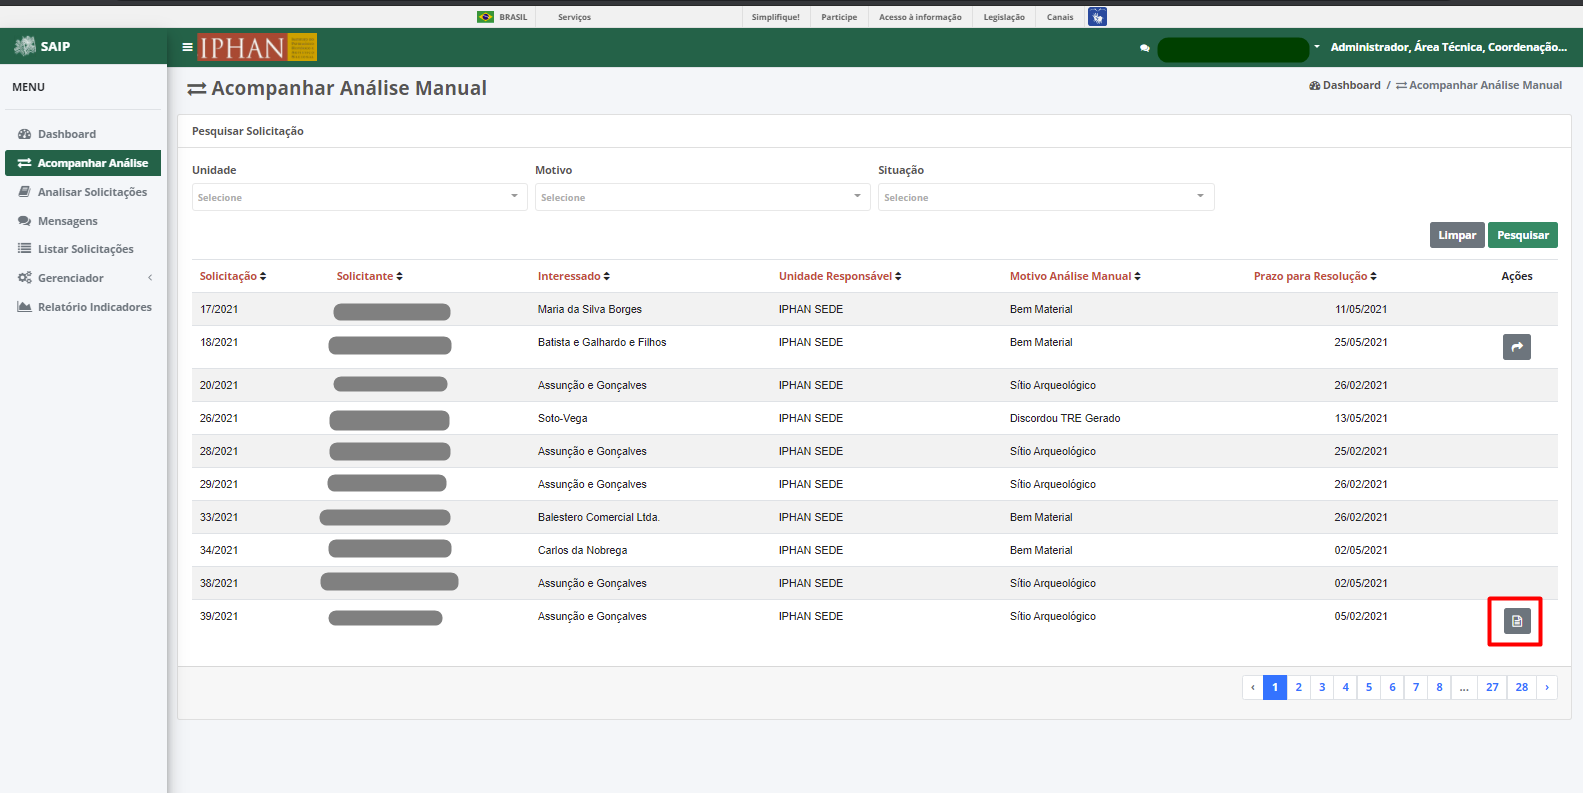
Task: Expand the user account dropdown arrow
Action: (1317, 47)
